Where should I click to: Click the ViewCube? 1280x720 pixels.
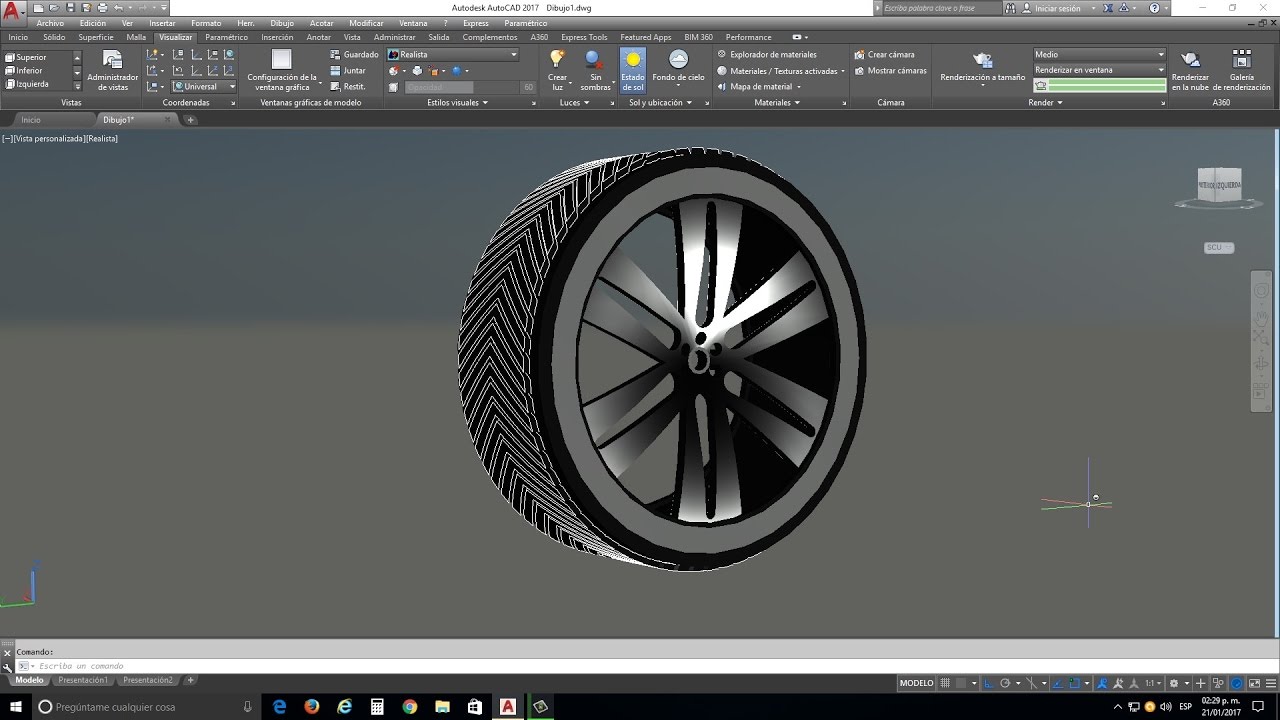tap(1219, 185)
